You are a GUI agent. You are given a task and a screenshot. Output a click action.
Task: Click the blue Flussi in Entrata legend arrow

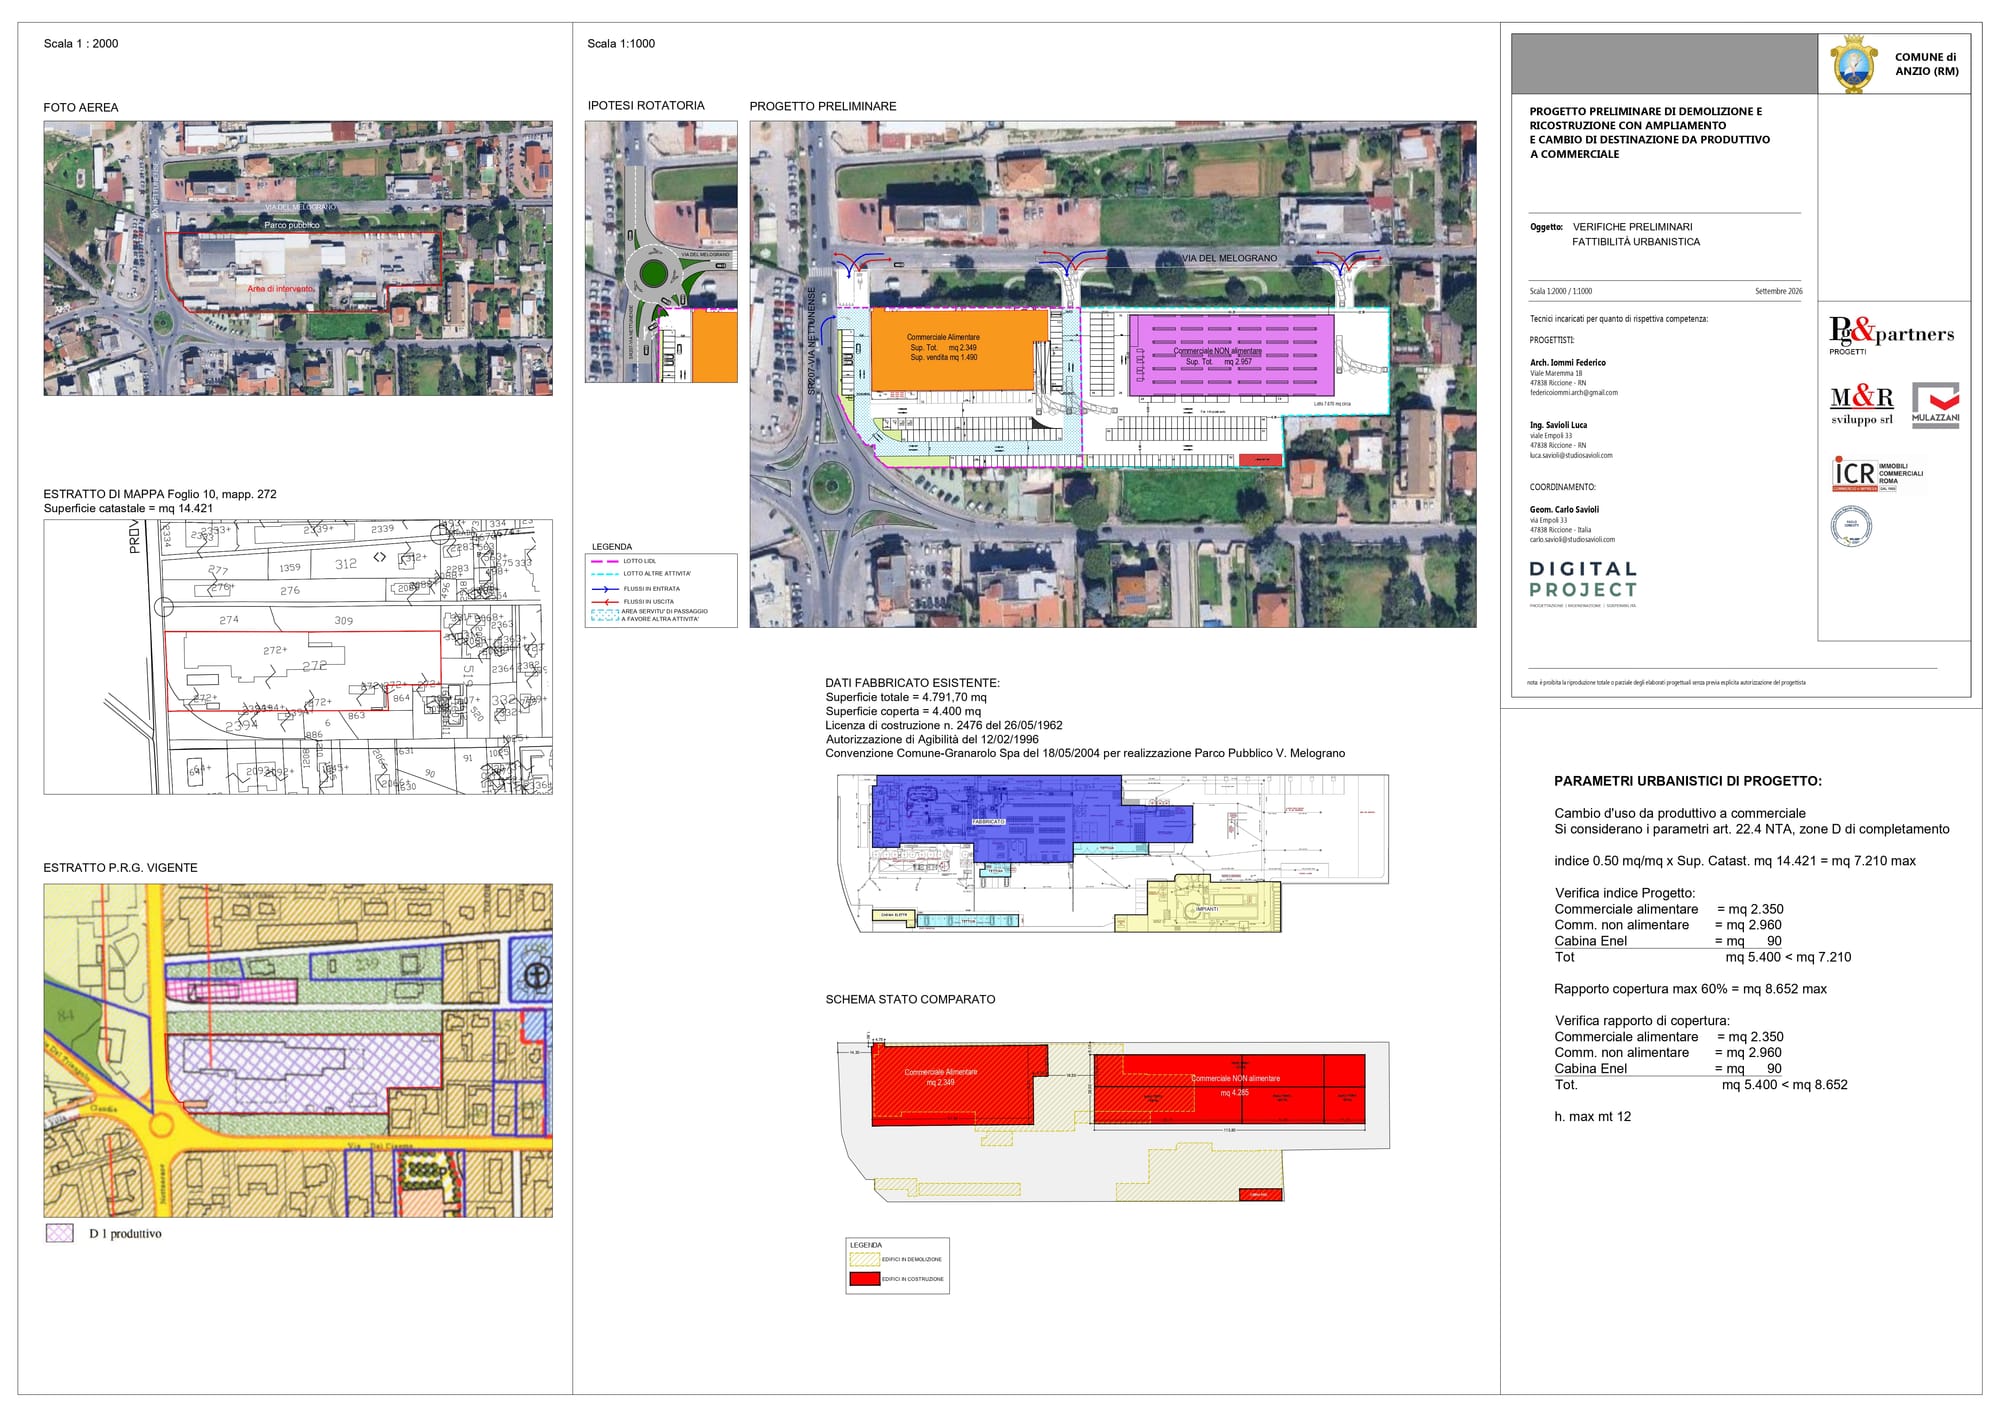pyautogui.click(x=605, y=589)
